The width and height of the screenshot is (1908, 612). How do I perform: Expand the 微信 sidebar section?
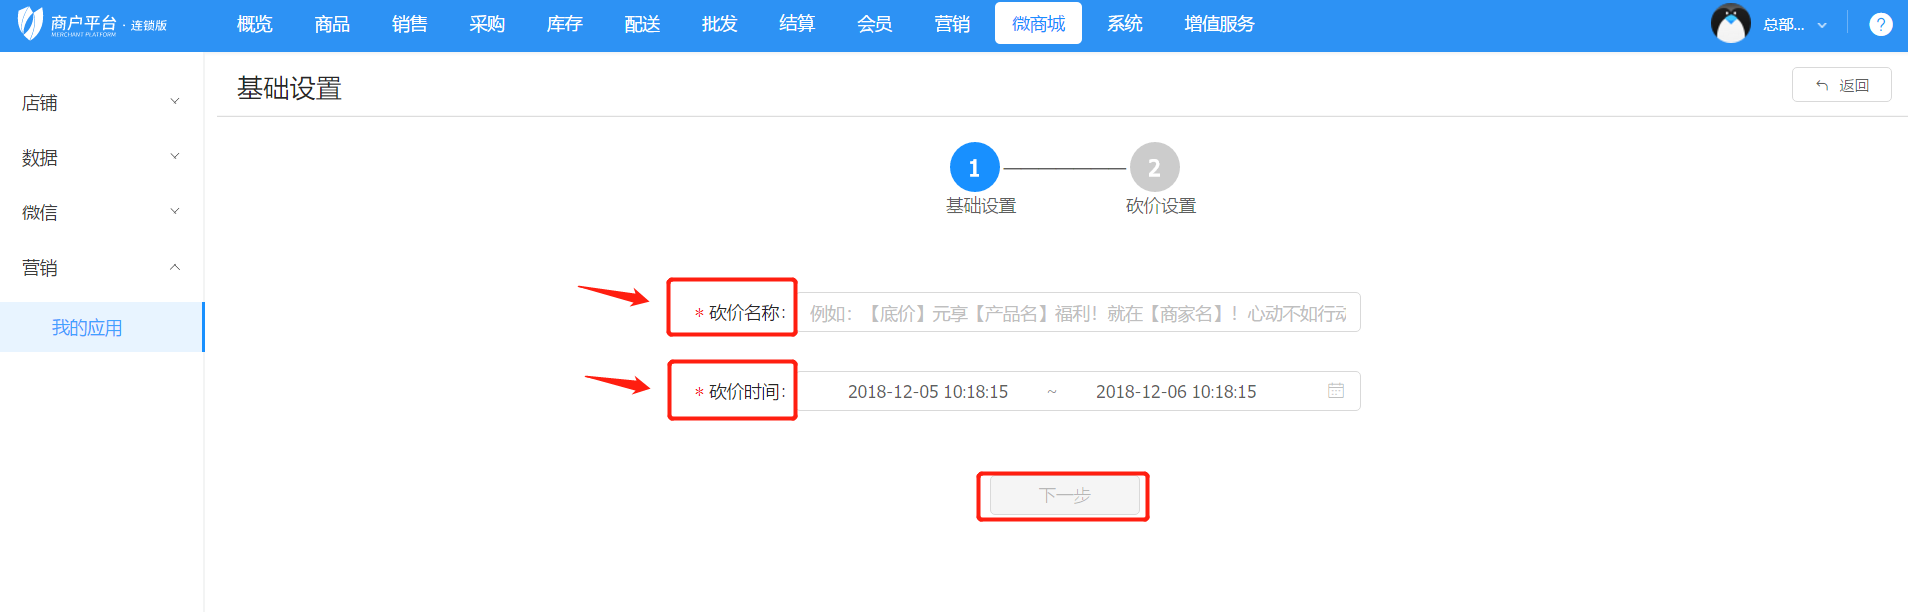click(x=100, y=212)
